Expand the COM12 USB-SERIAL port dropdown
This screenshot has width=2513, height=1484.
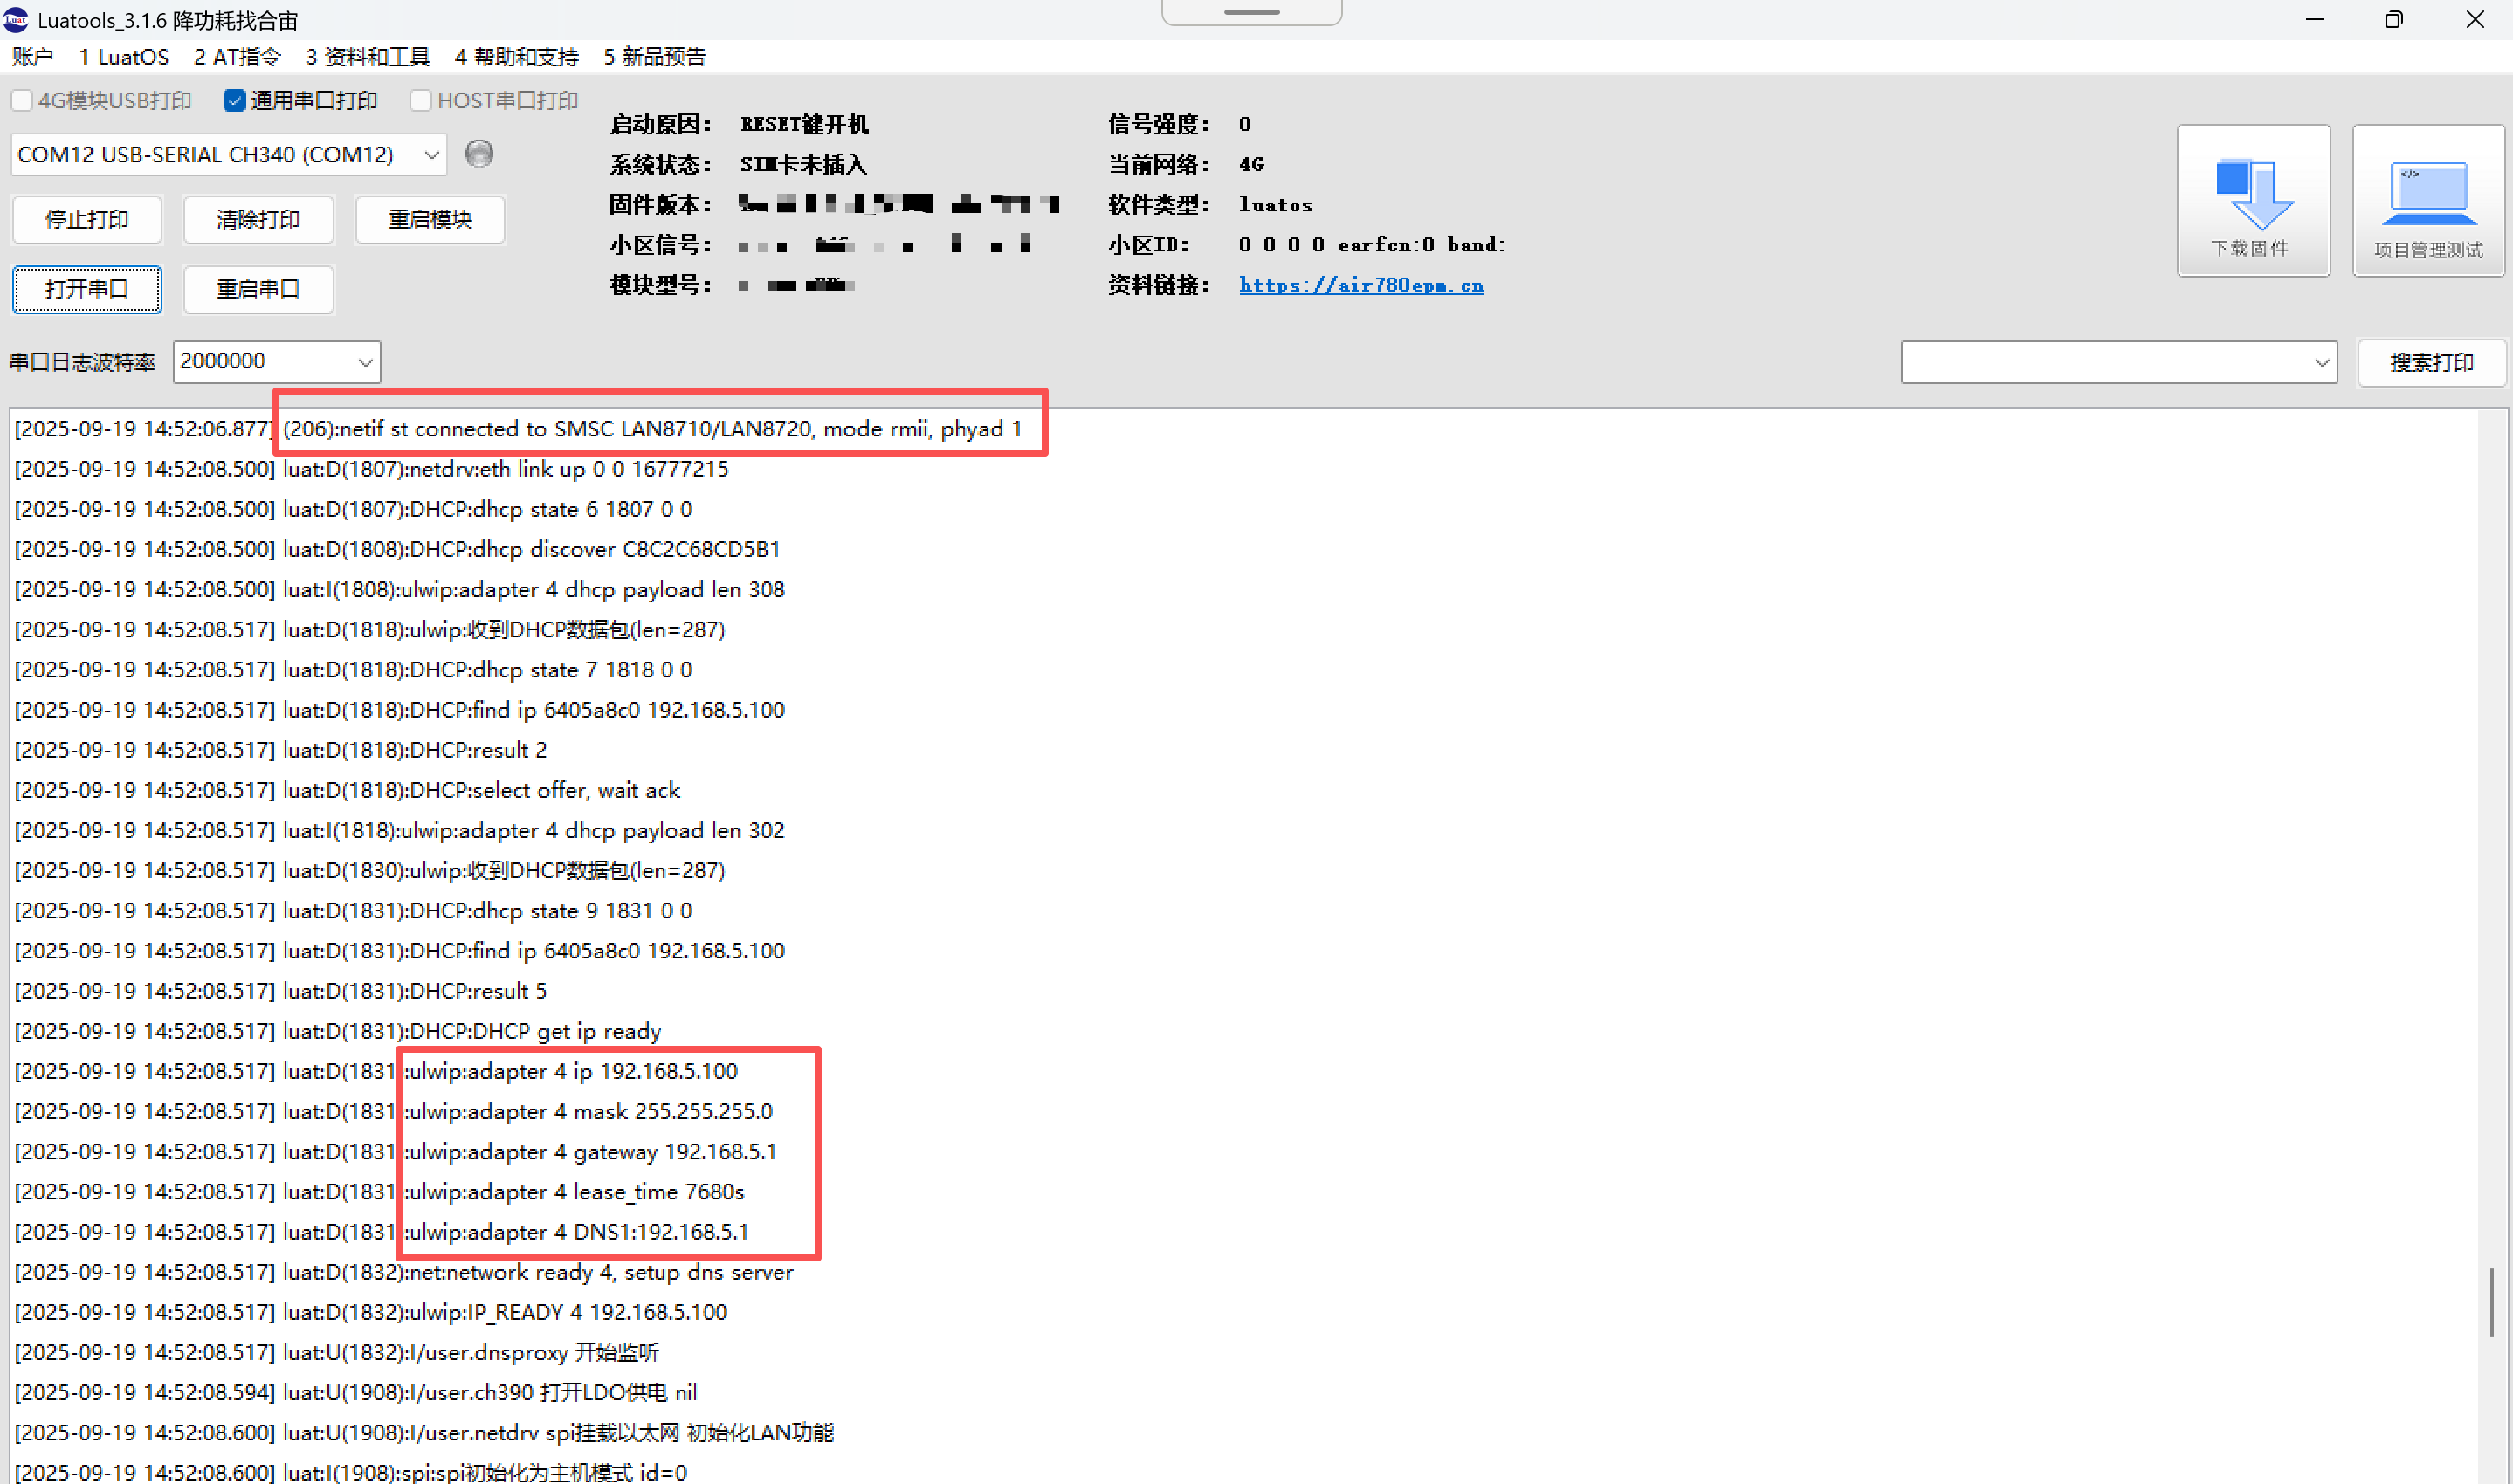(431, 155)
